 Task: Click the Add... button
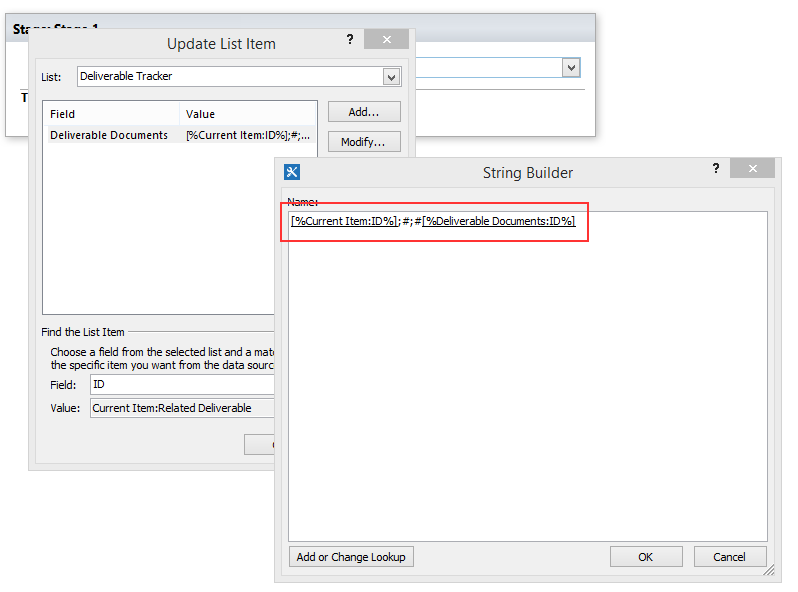[x=364, y=112]
